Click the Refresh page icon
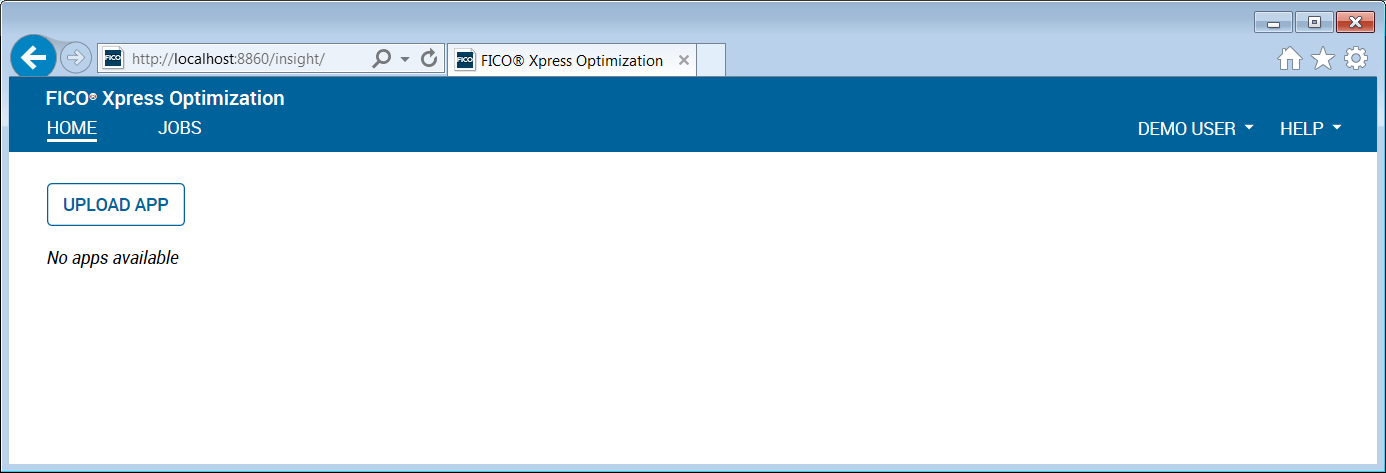This screenshot has height=473, width=1386. coord(430,59)
